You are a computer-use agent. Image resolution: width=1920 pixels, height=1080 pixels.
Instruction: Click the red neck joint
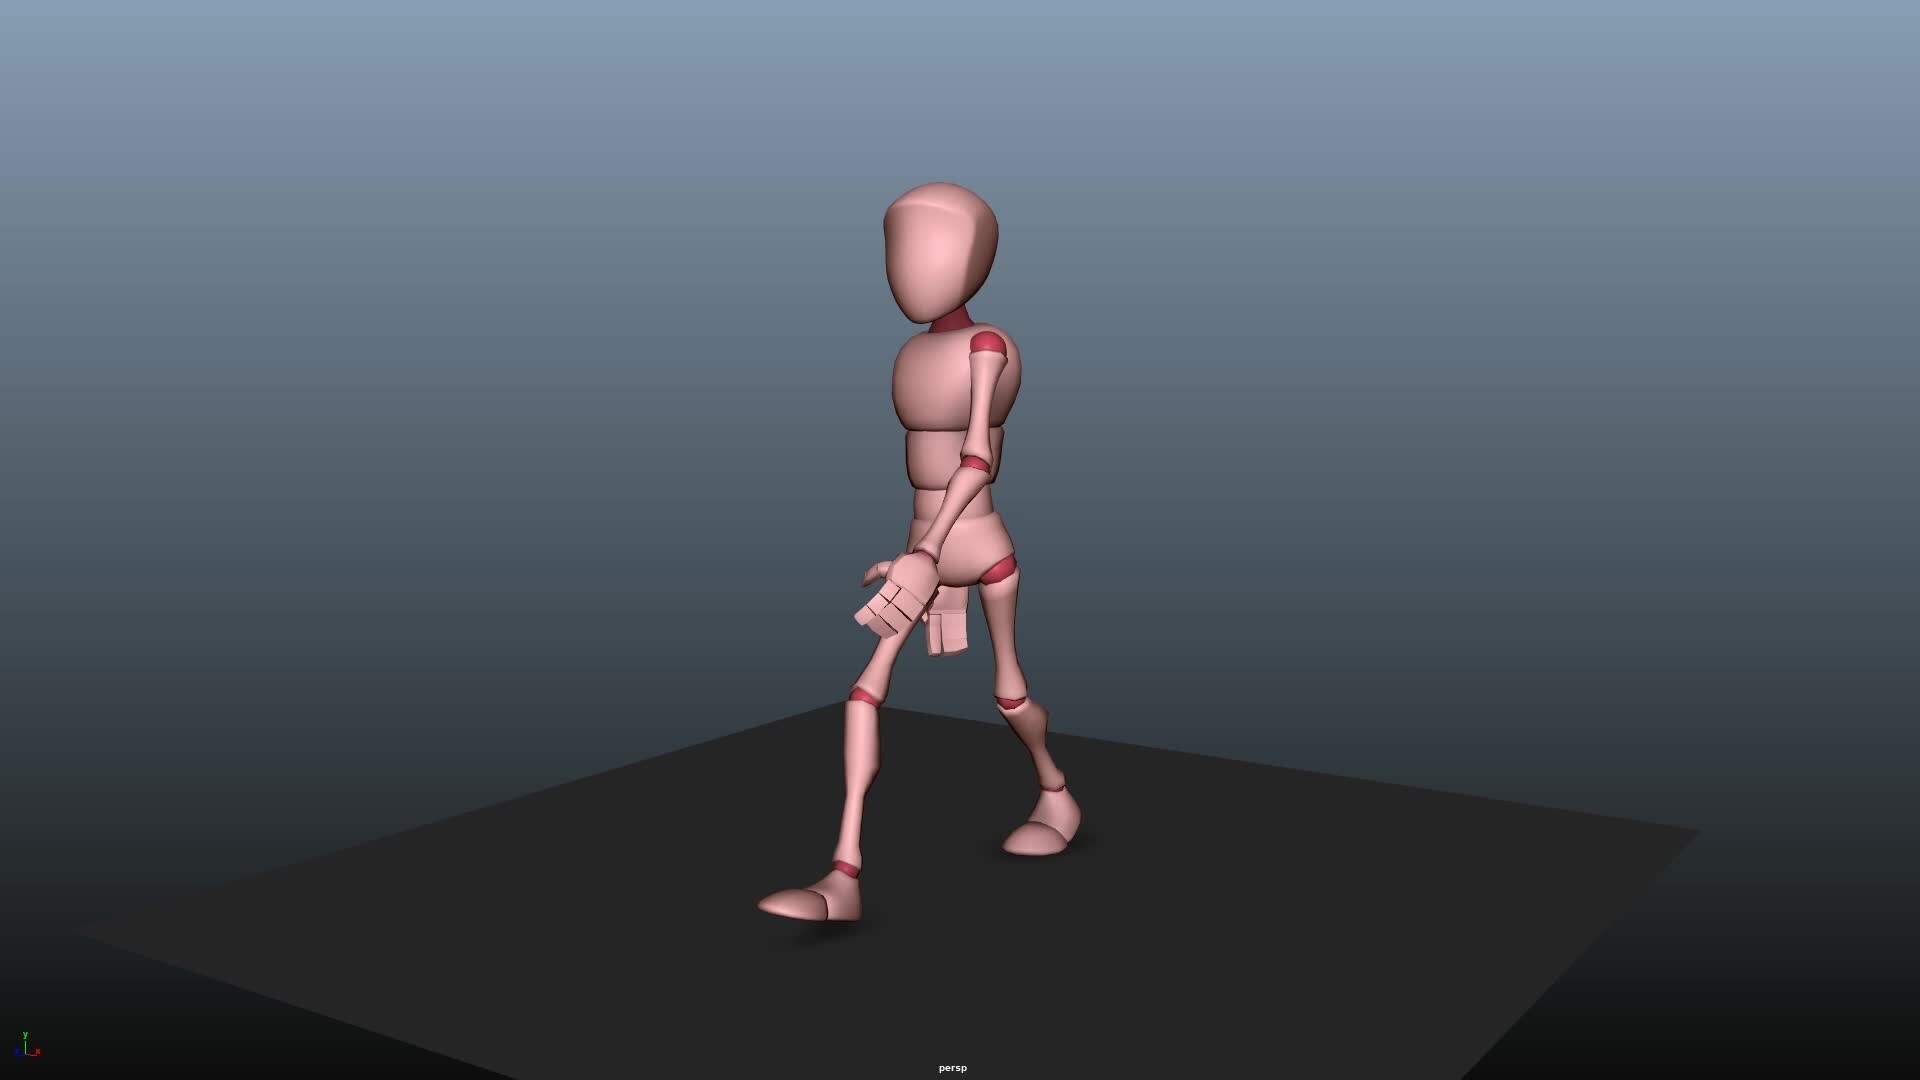click(952, 320)
